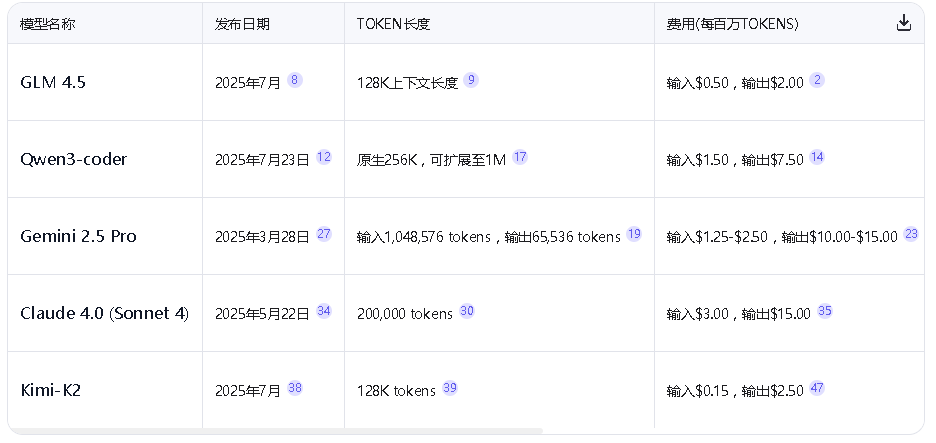The image size is (936, 443).
Task: Click citation badge 17 next to 256K context
Action: coord(520,157)
